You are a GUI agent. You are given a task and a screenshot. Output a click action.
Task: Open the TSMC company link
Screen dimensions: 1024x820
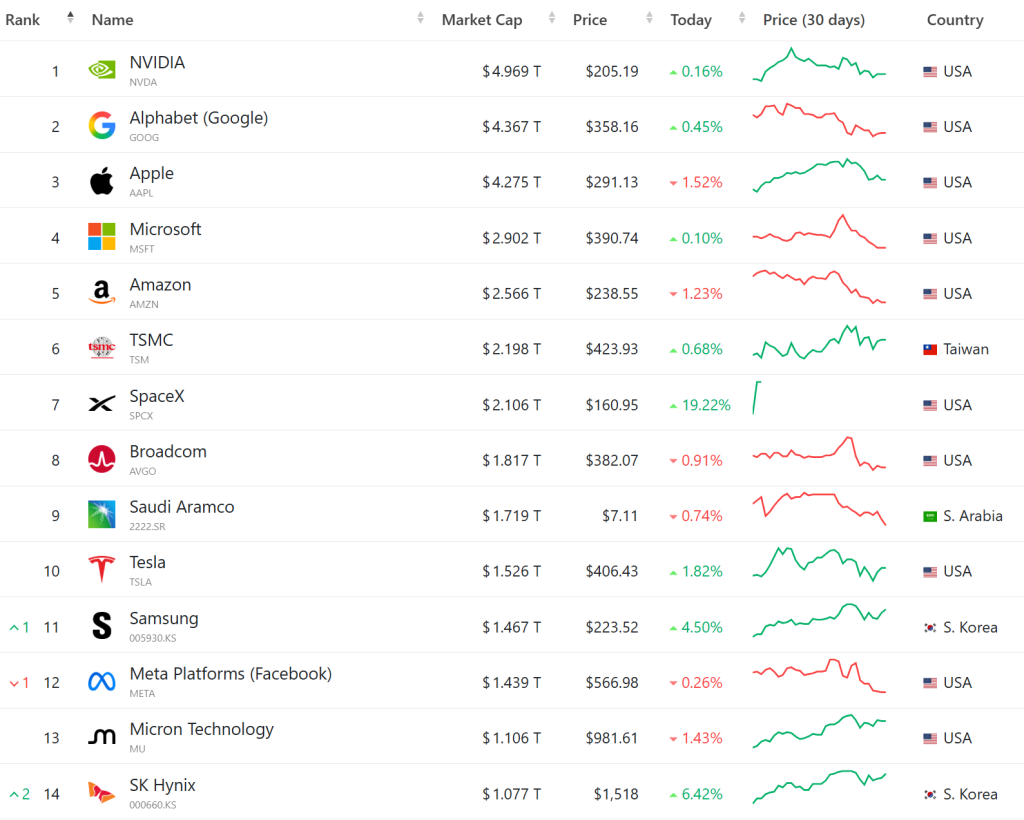point(151,340)
